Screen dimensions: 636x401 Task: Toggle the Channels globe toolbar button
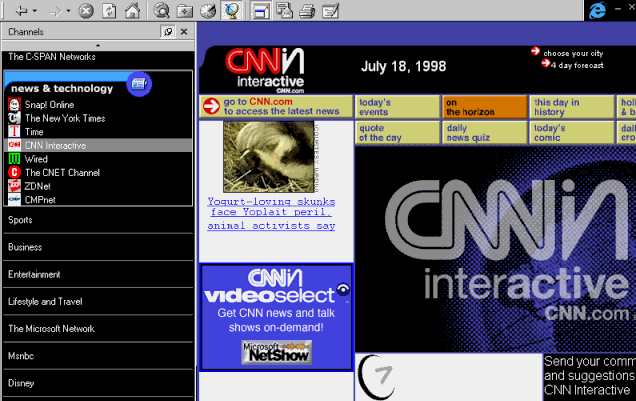(x=232, y=11)
